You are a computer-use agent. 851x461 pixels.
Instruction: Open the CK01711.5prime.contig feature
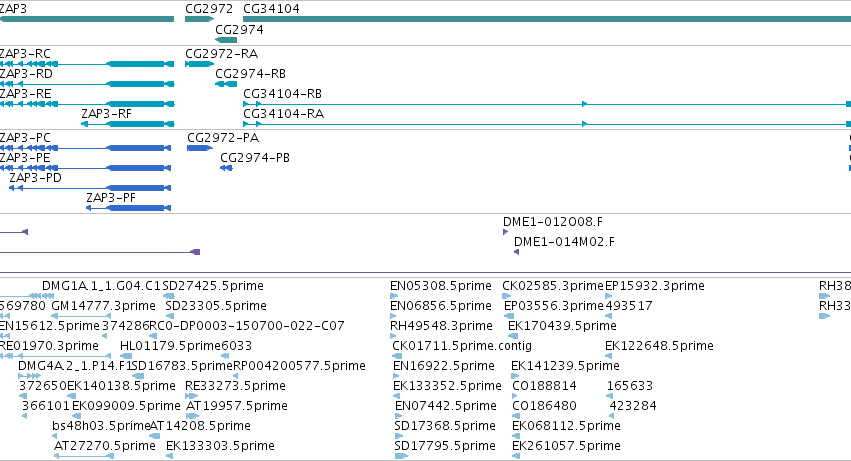click(x=397, y=356)
